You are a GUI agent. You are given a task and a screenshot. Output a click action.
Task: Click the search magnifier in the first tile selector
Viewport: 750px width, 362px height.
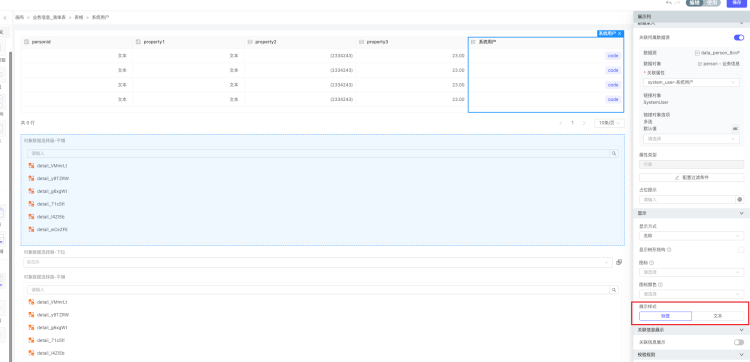coord(614,154)
